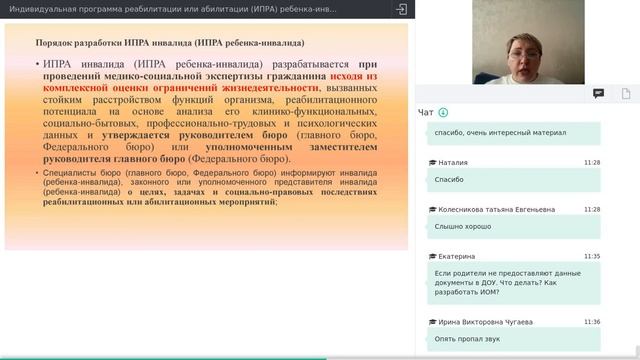Click the exit webinar icon in header

[x=401, y=9]
